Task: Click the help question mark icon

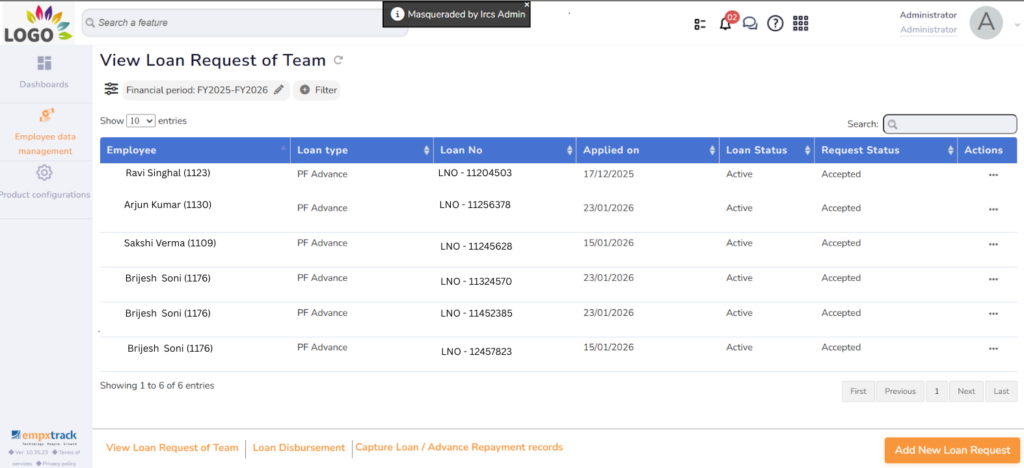Action: pyautogui.click(x=775, y=24)
